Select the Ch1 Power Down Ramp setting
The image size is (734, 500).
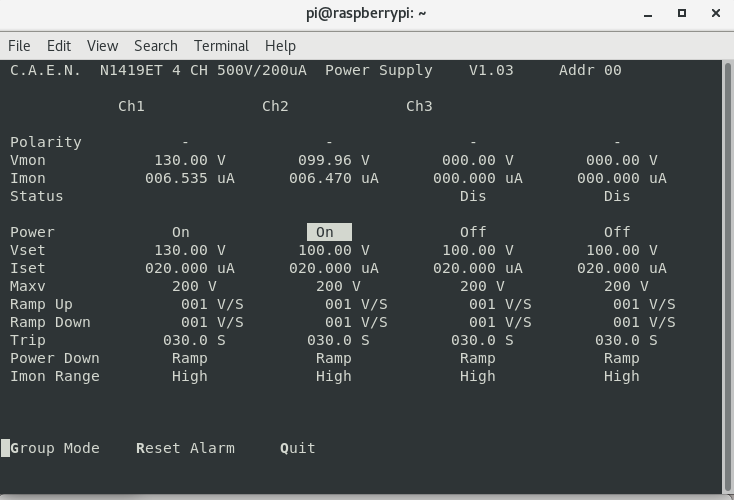189,358
